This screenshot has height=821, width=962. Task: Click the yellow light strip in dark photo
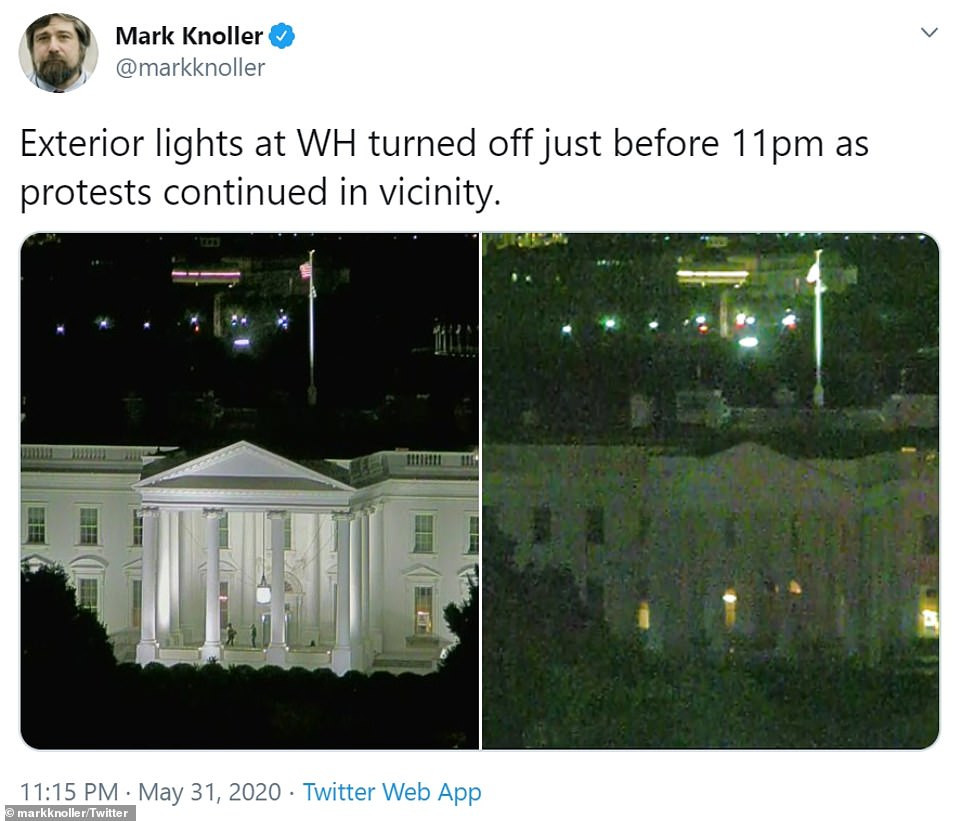tap(712, 275)
